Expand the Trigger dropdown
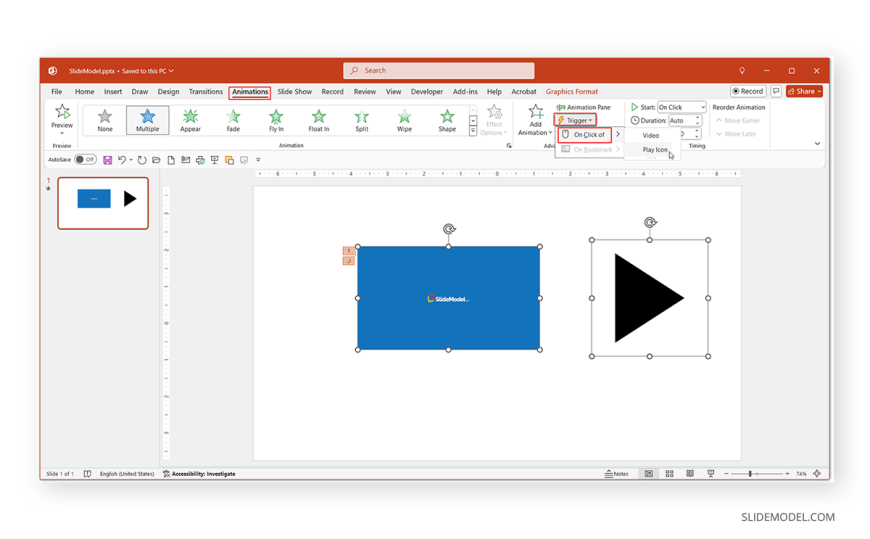This screenshot has width=870, height=539. pos(575,120)
